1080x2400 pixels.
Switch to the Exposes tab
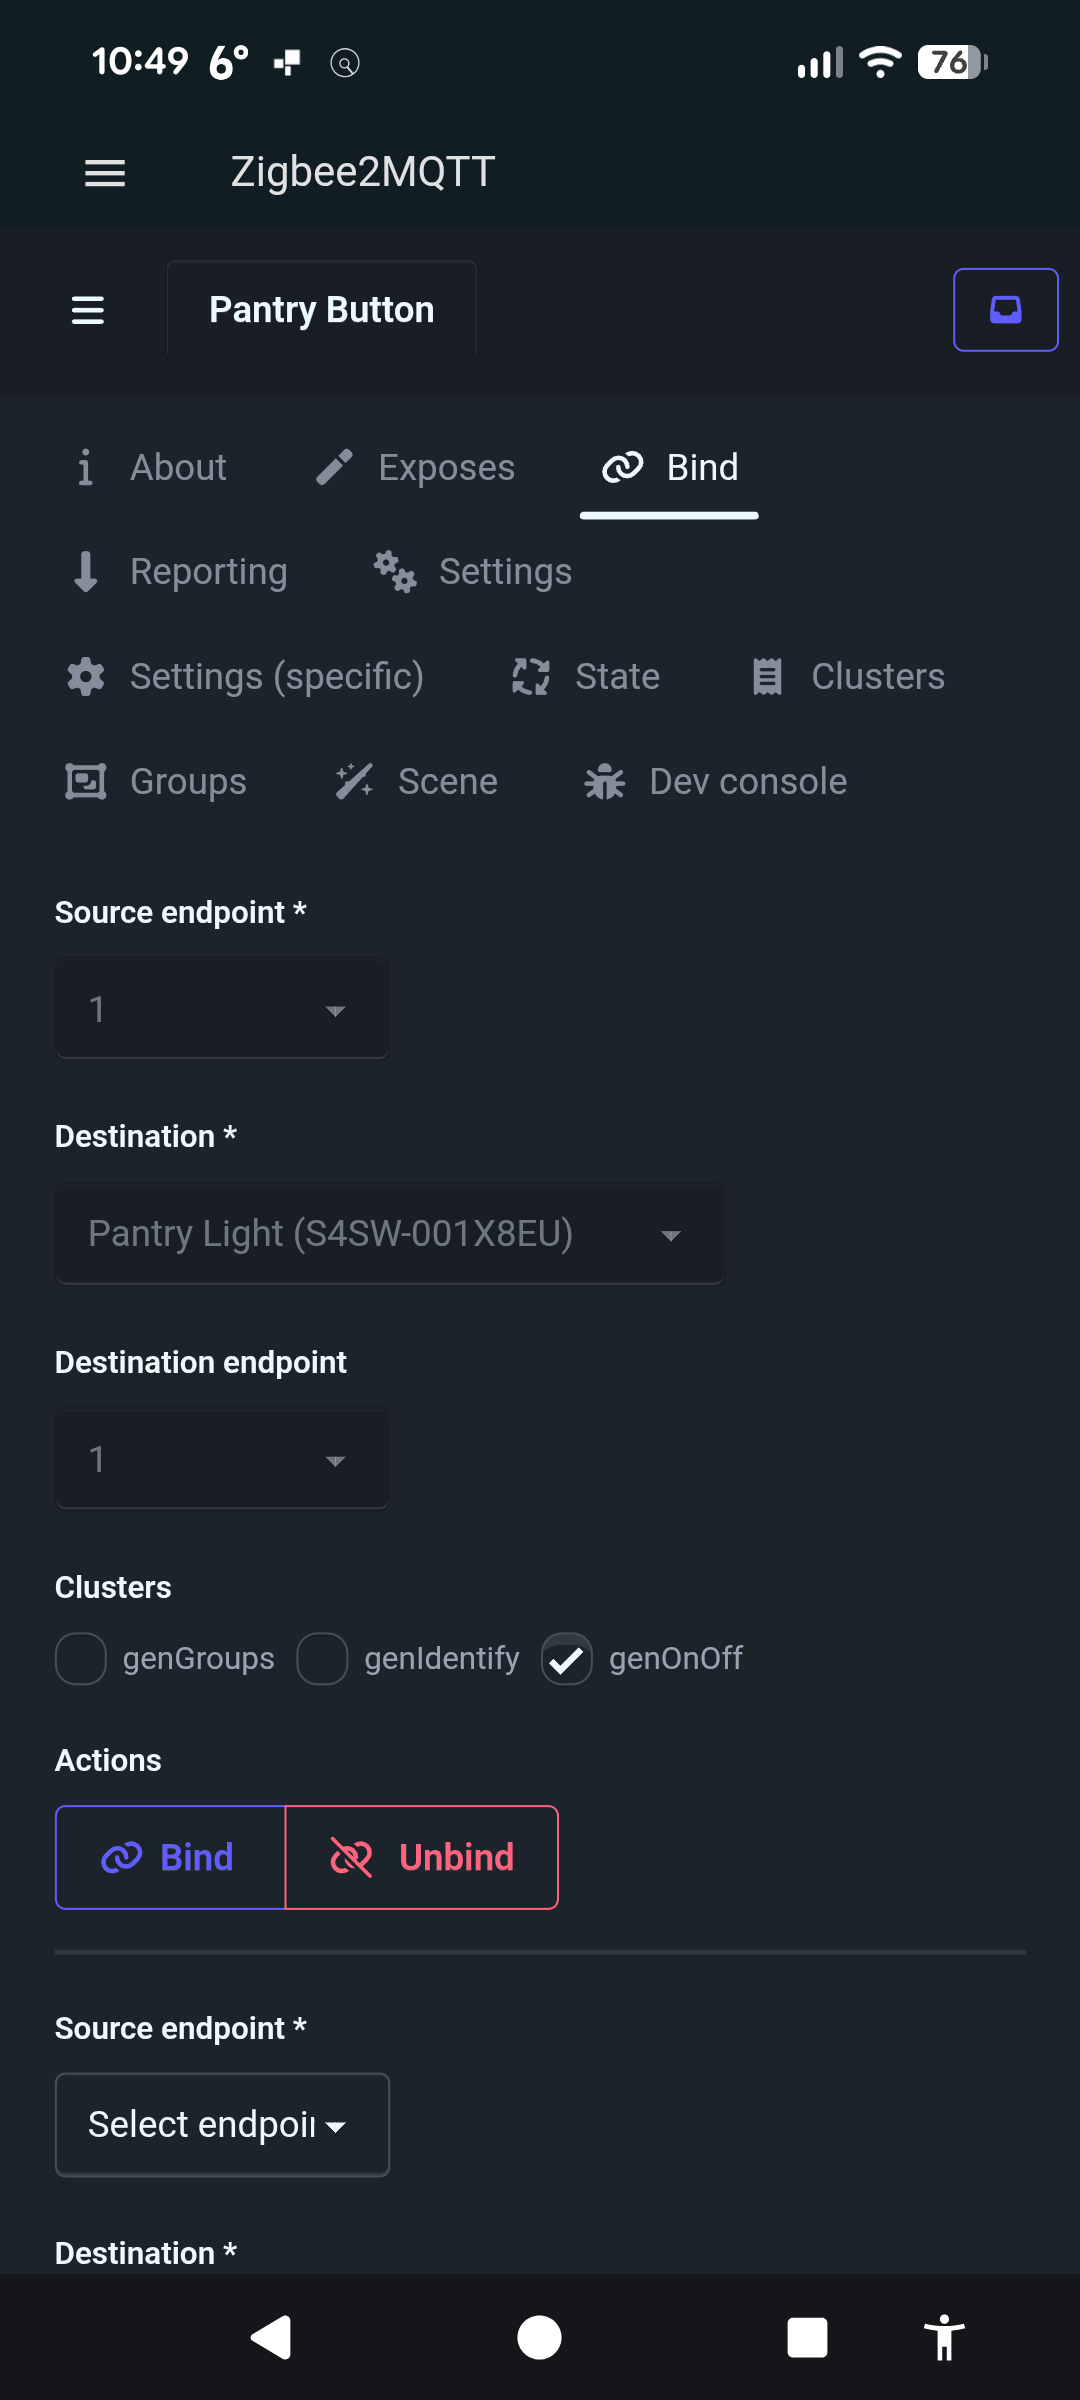pyautogui.click(x=416, y=467)
